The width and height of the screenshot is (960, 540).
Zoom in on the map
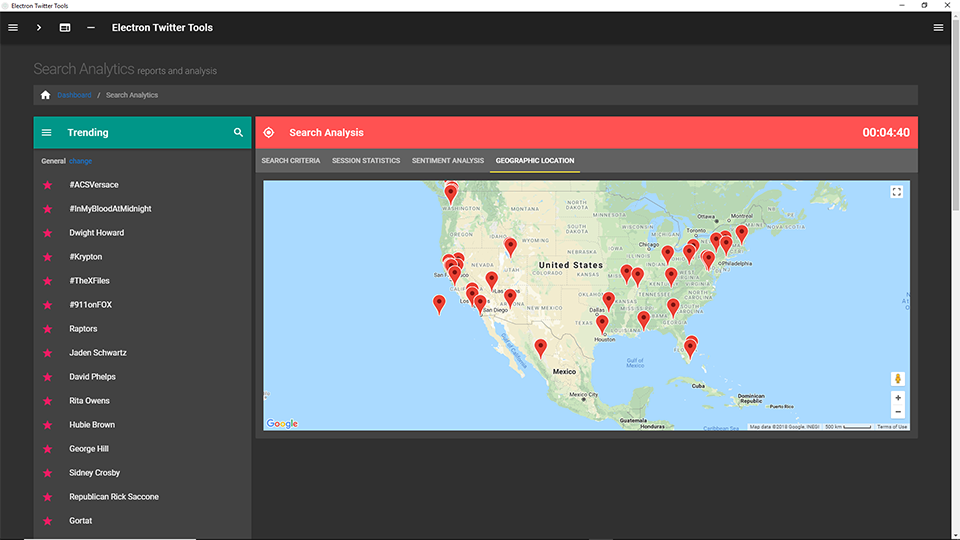click(x=898, y=398)
